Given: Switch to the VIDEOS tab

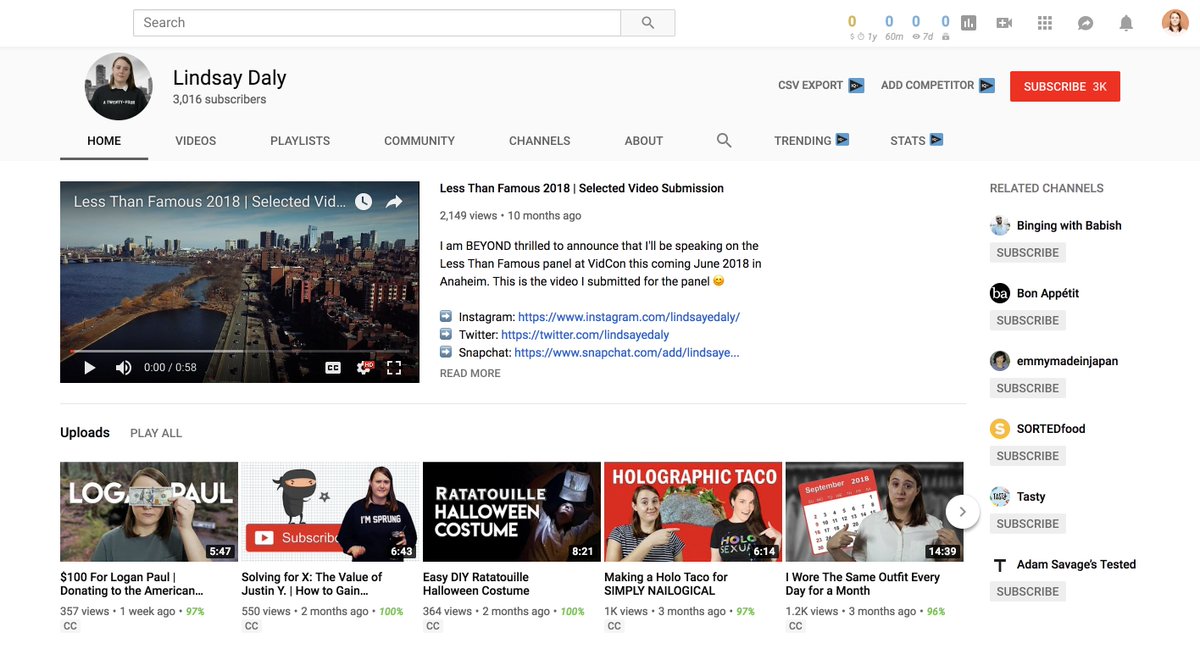Looking at the screenshot, I should (195, 141).
